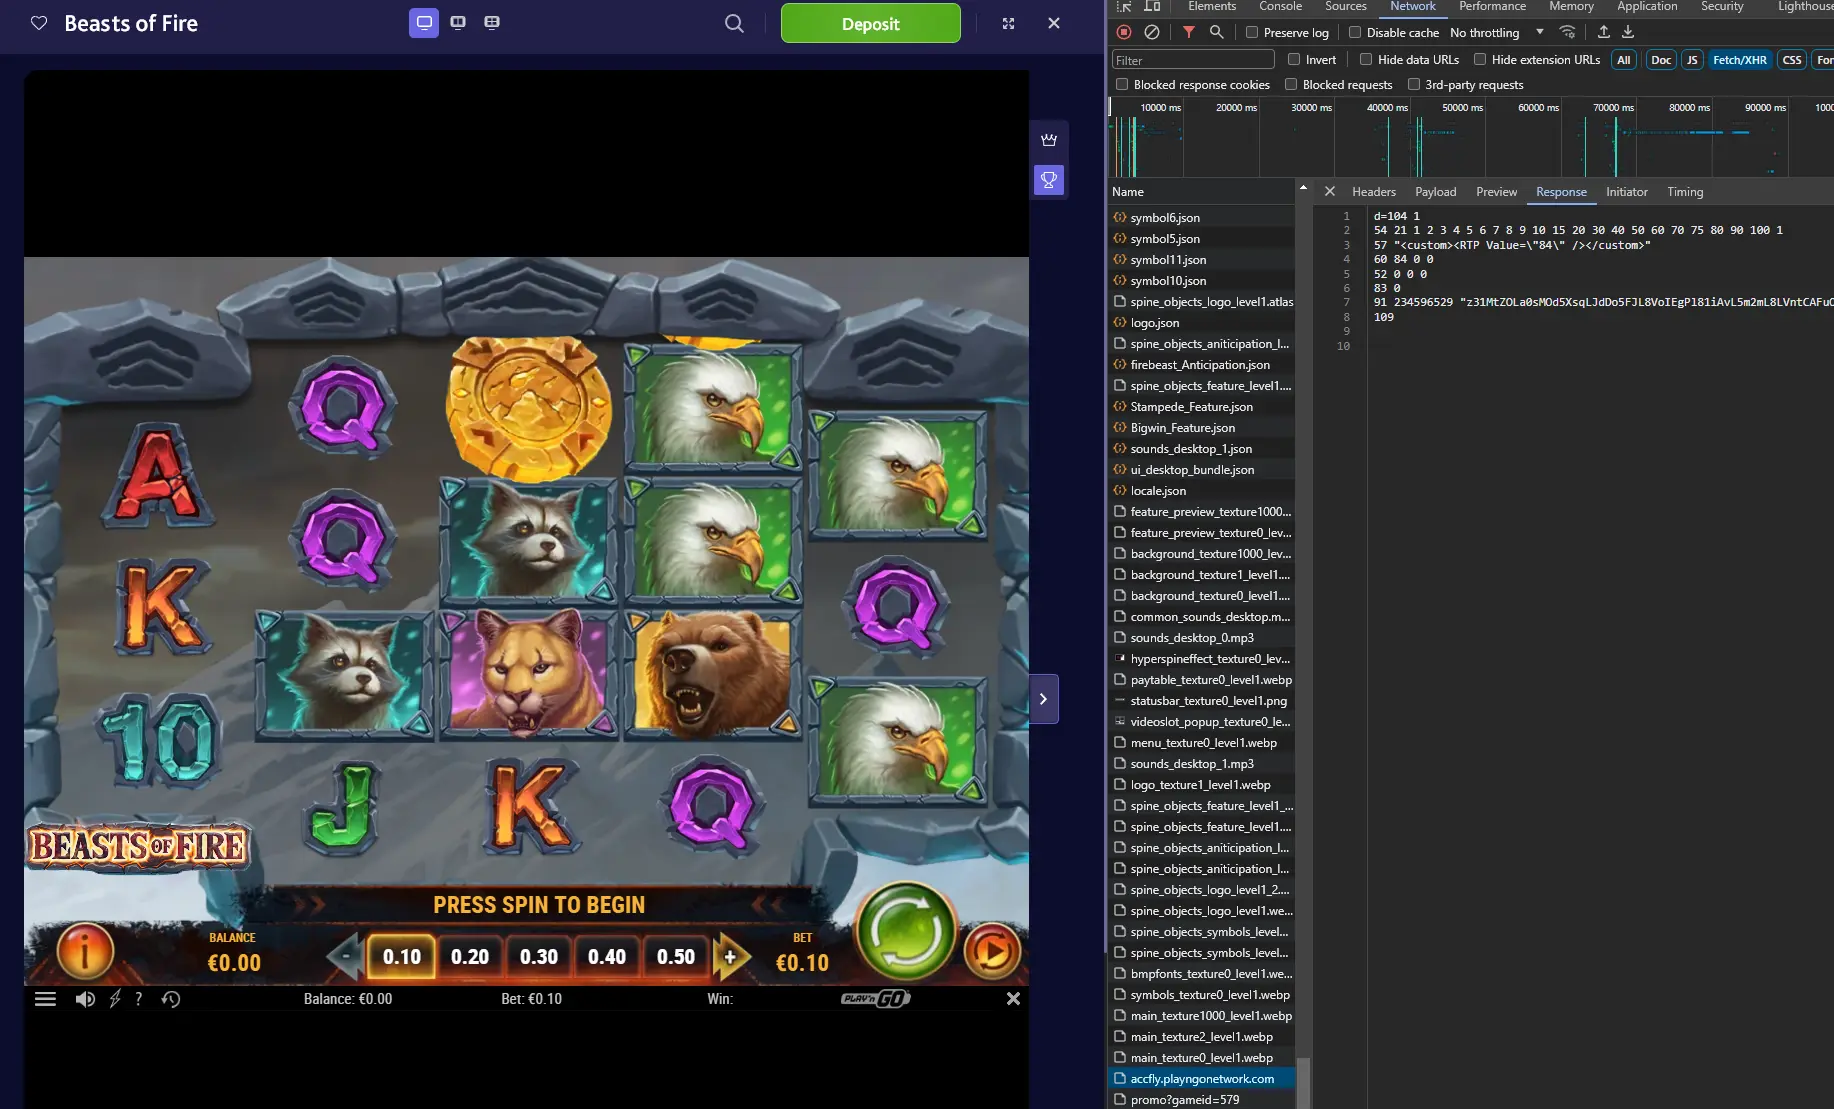Select the 0.30 bet value
Viewport: 1834px width, 1109px height.
point(539,957)
